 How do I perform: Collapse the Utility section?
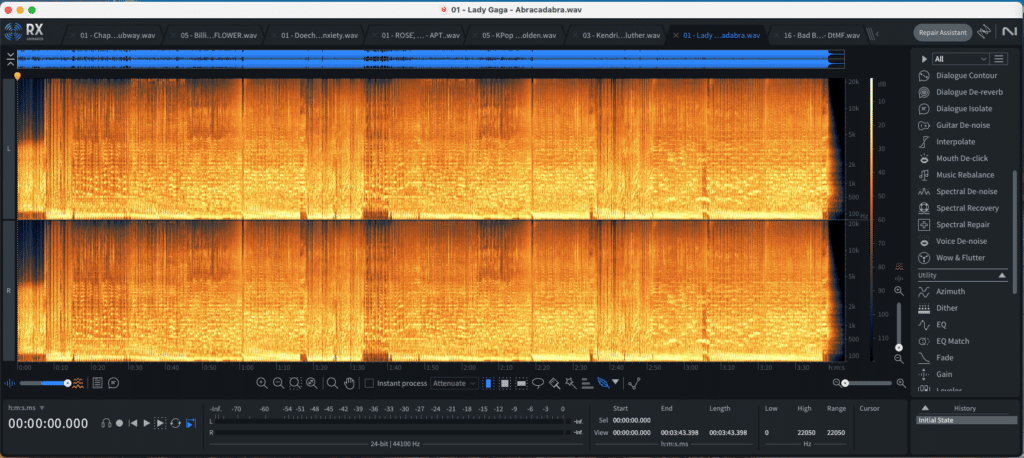click(x=1002, y=276)
